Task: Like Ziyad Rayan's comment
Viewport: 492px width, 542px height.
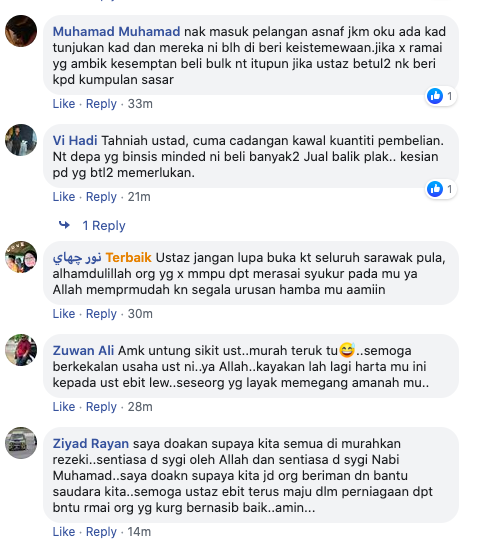Action: pyautogui.click(x=64, y=532)
